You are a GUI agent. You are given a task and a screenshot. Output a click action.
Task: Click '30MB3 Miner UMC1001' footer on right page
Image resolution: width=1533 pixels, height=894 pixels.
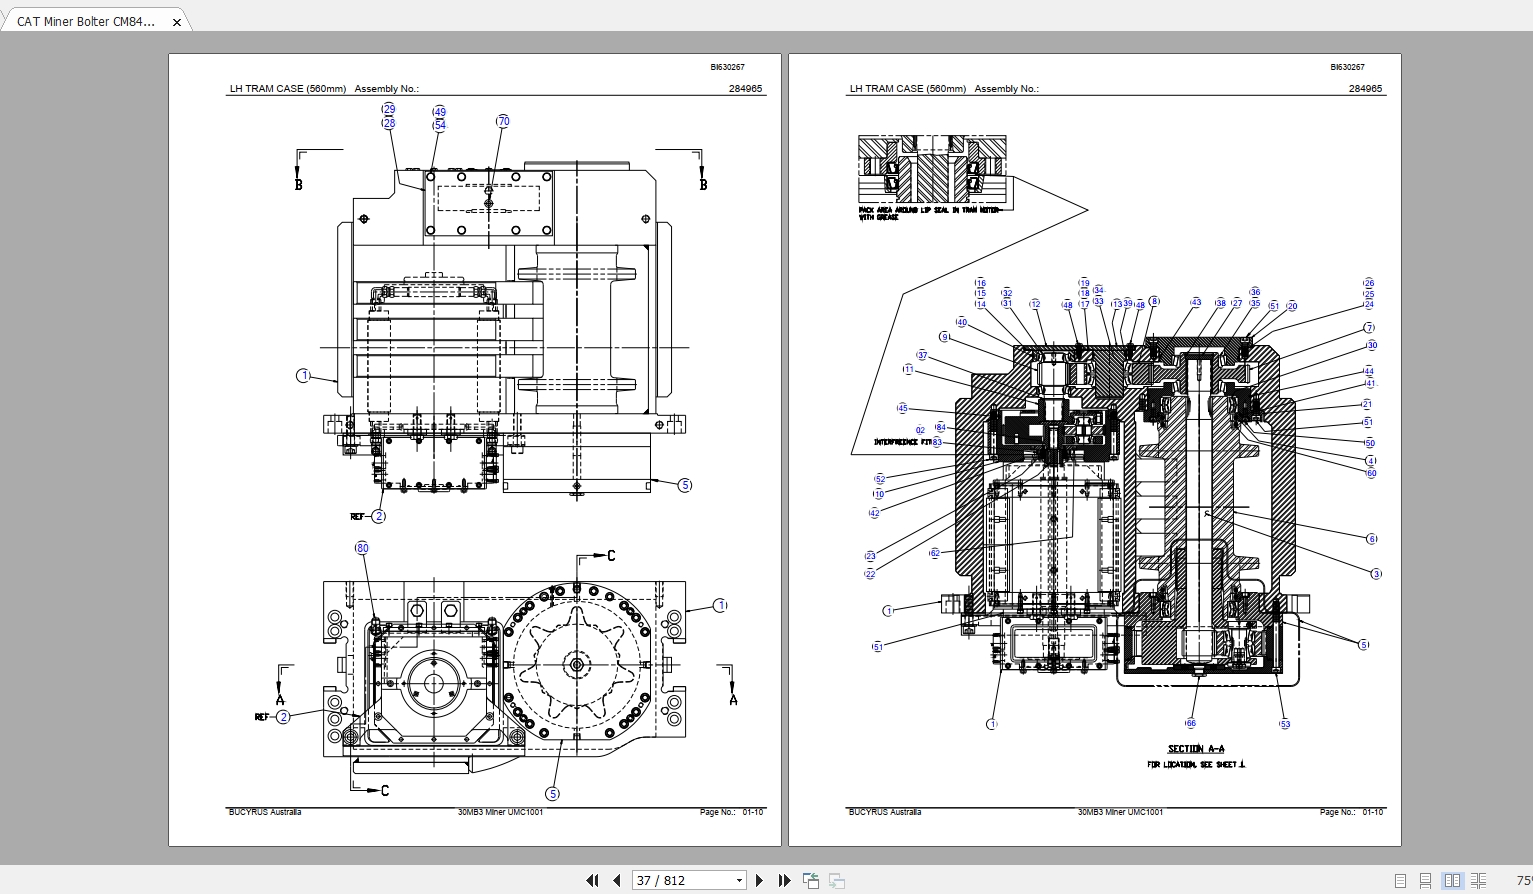click(x=1121, y=812)
